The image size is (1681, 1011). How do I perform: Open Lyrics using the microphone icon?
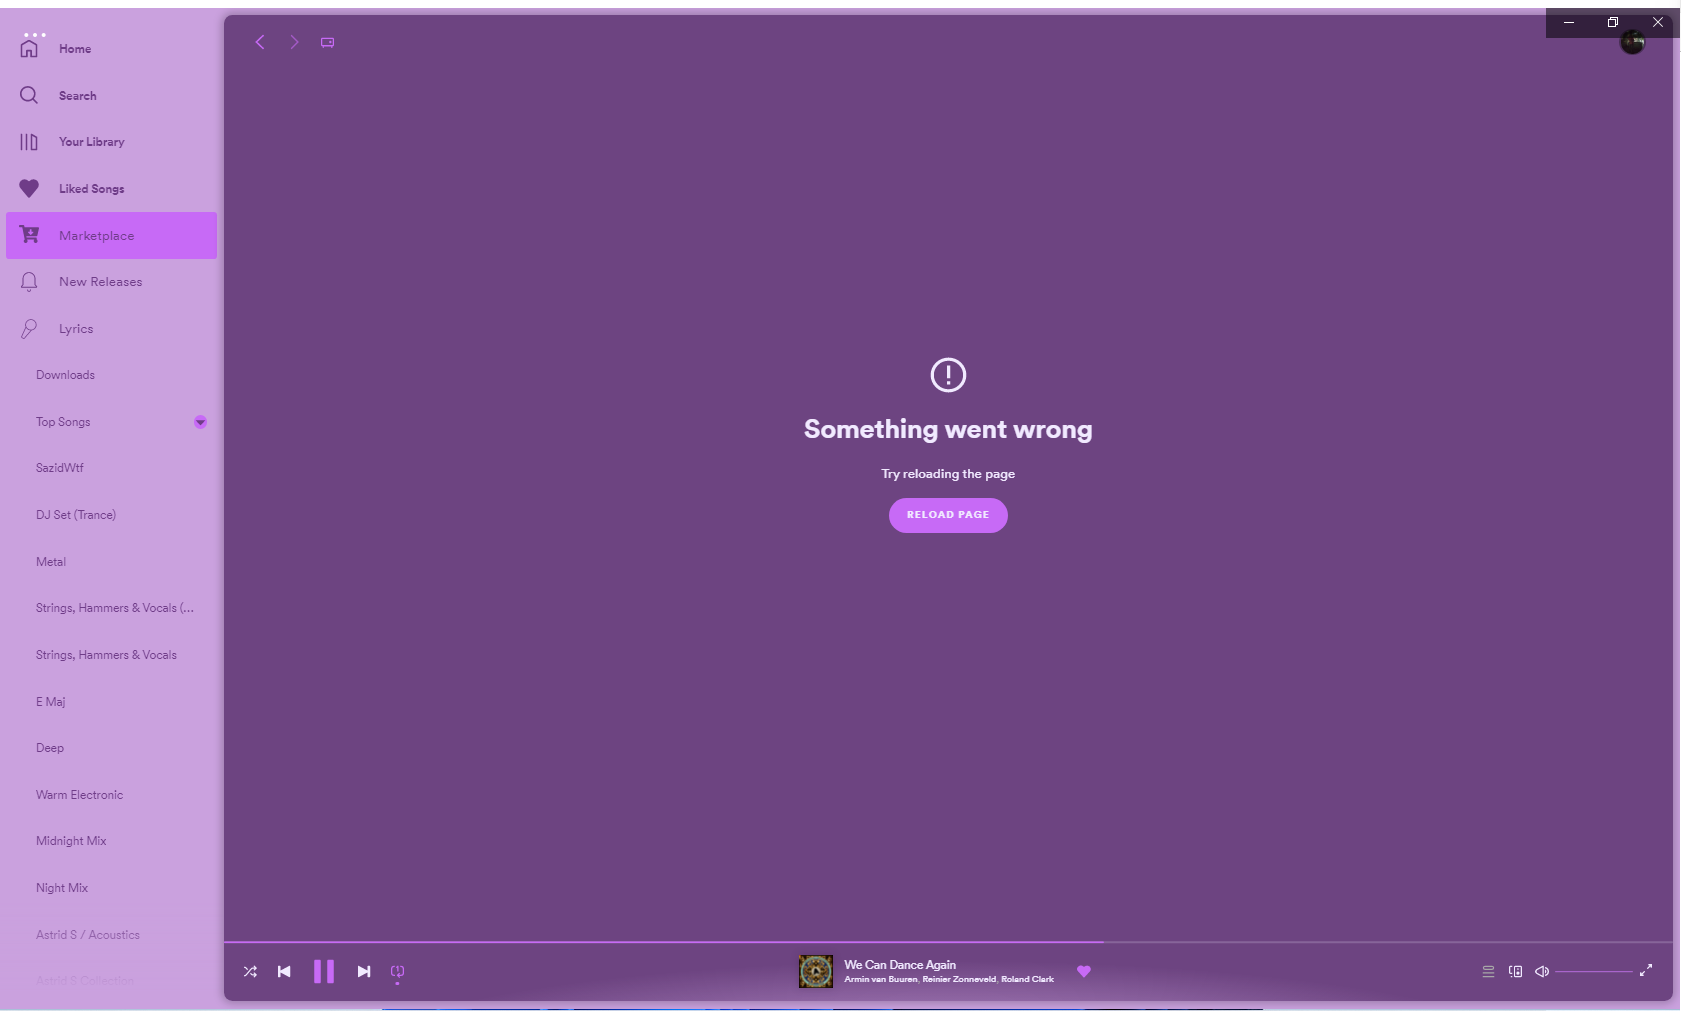point(29,328)
